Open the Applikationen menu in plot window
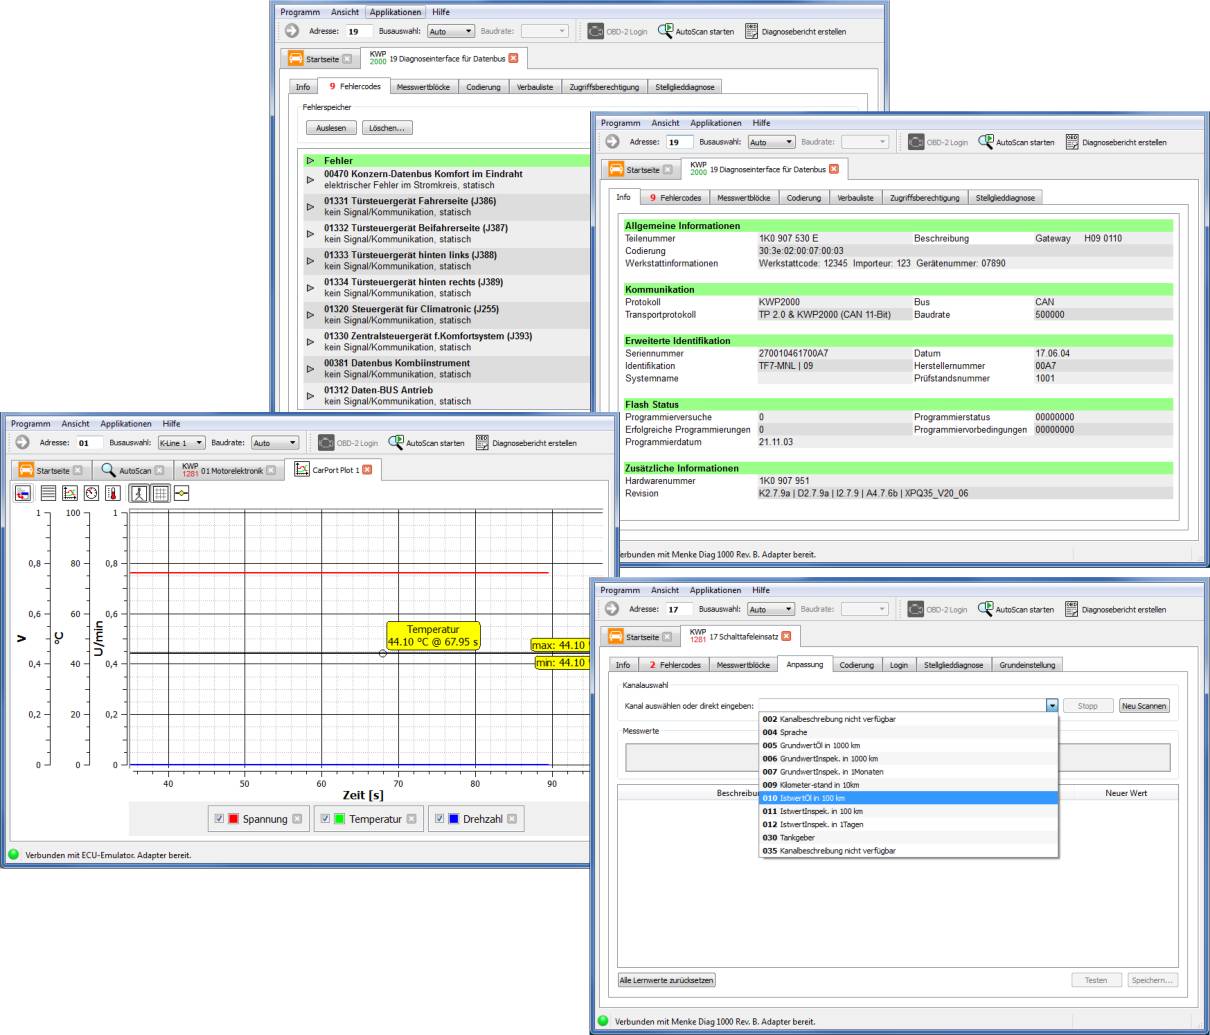Screen dimensions: 1210x1035 126,424
